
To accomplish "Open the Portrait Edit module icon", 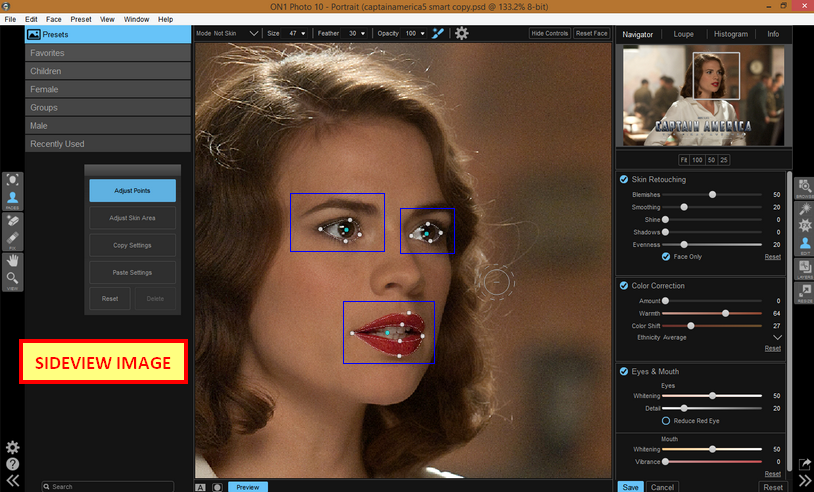I will (x=805, y=245).
